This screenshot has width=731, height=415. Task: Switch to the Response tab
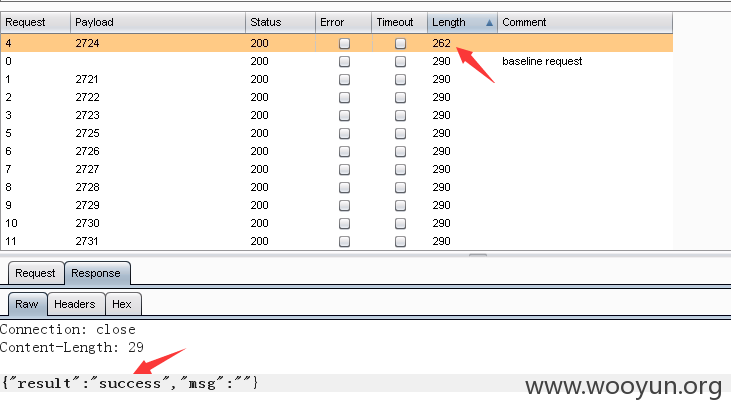(97, 273)
